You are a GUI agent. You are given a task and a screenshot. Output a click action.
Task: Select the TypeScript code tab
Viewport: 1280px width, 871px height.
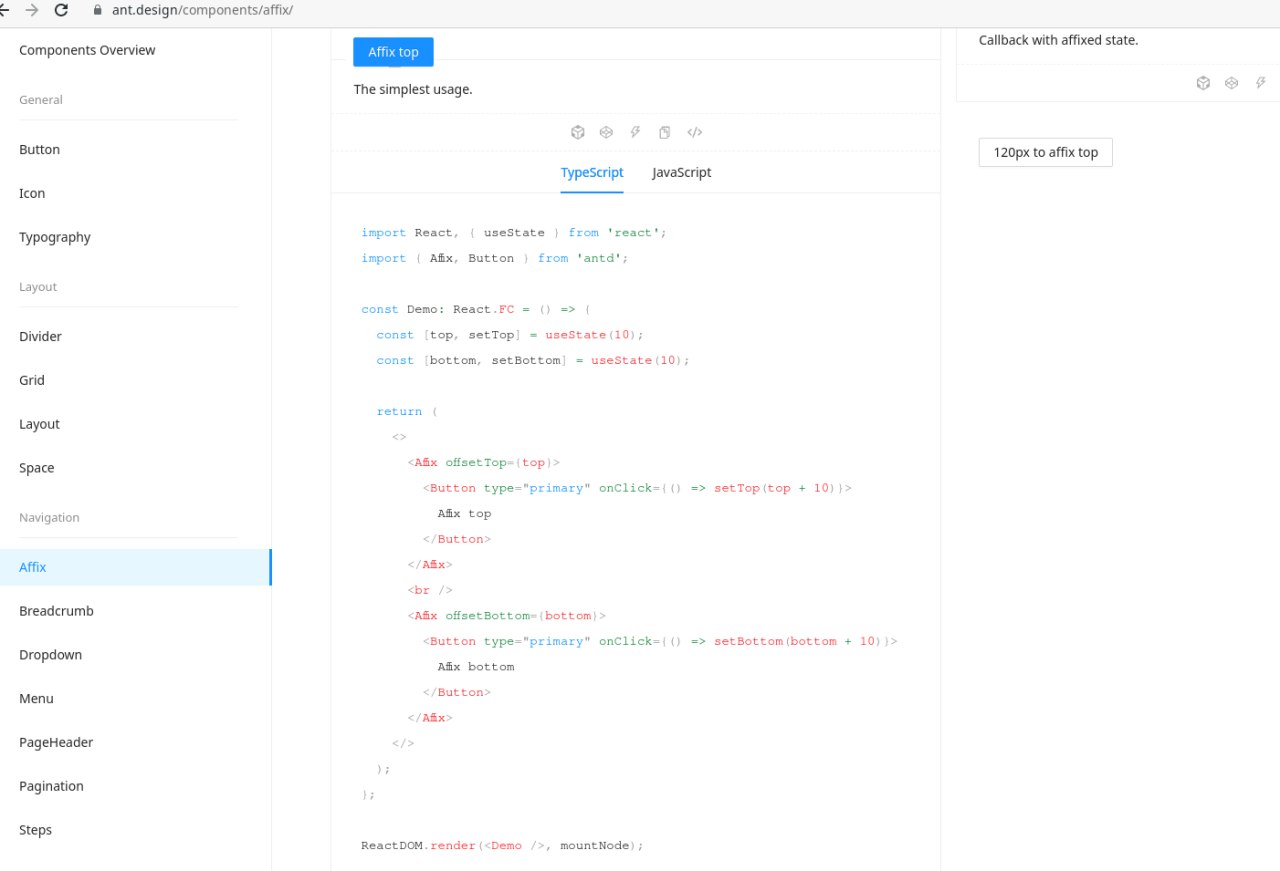pos(592,172)
